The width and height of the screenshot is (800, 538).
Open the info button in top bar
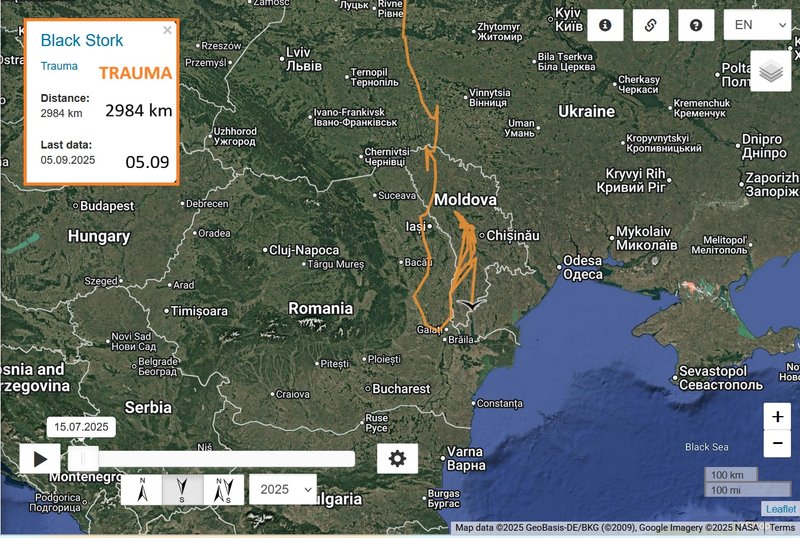[x=605, y=25]
